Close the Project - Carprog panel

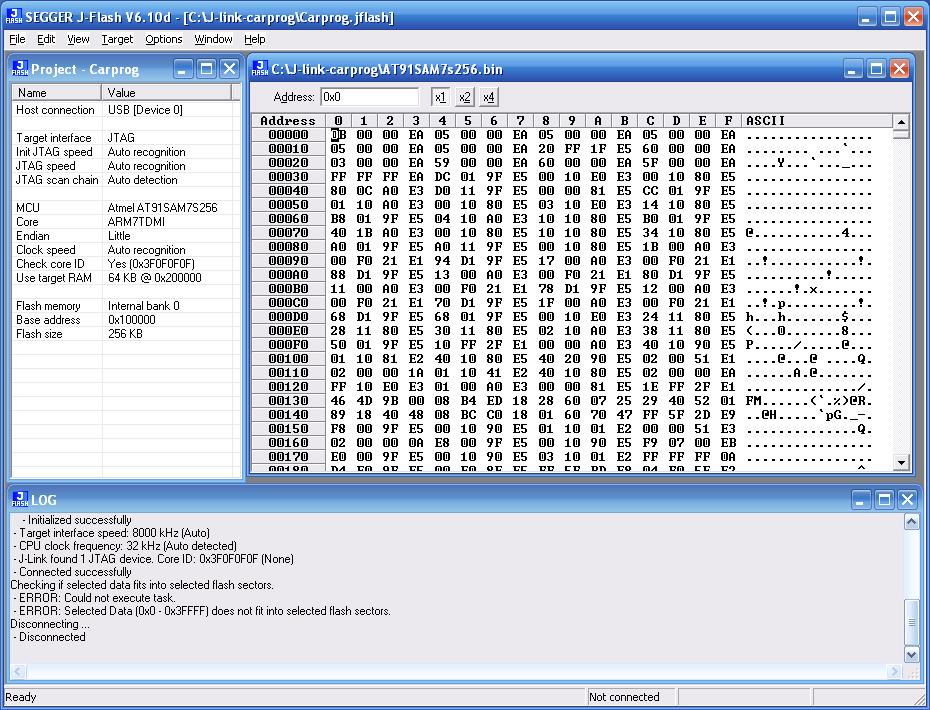[x=230, y=69]
